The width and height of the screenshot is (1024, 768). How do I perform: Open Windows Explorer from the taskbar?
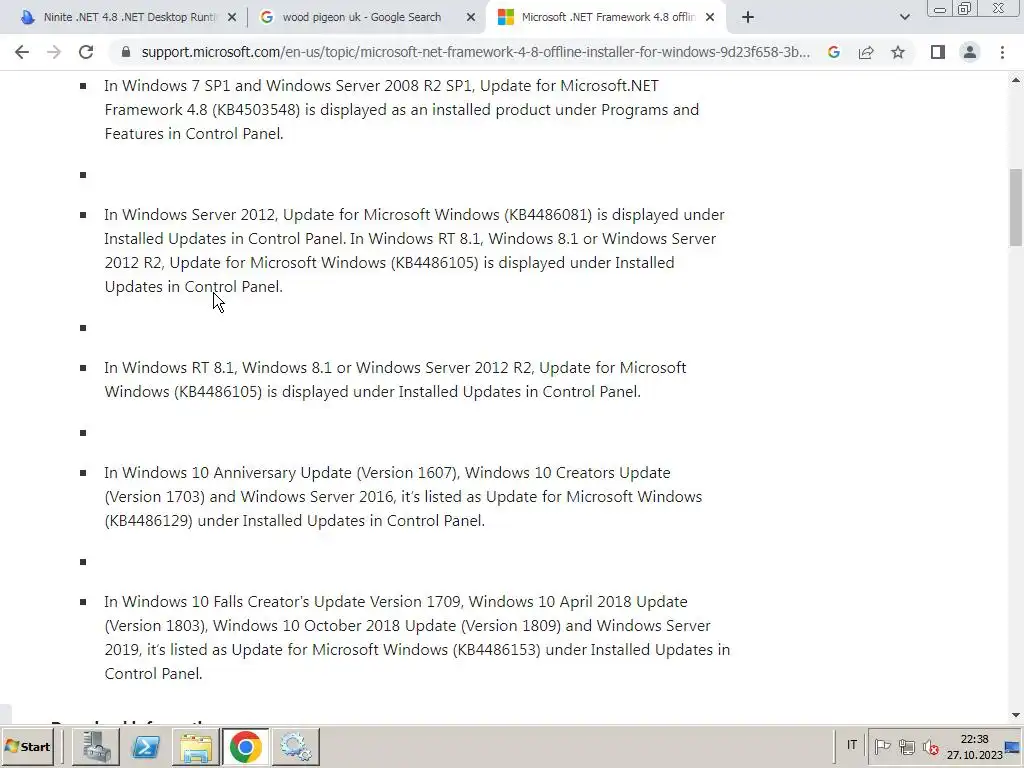point(196,746)
